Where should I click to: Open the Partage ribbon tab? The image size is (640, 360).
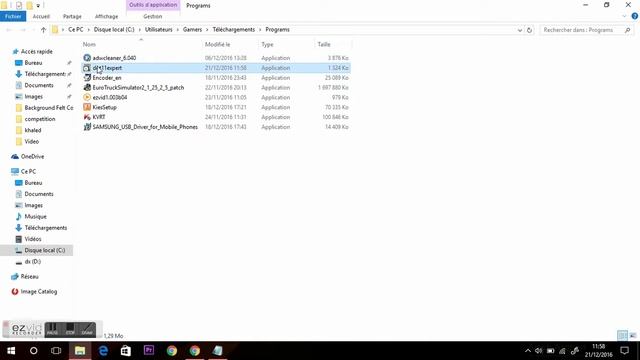pos(72,16)
